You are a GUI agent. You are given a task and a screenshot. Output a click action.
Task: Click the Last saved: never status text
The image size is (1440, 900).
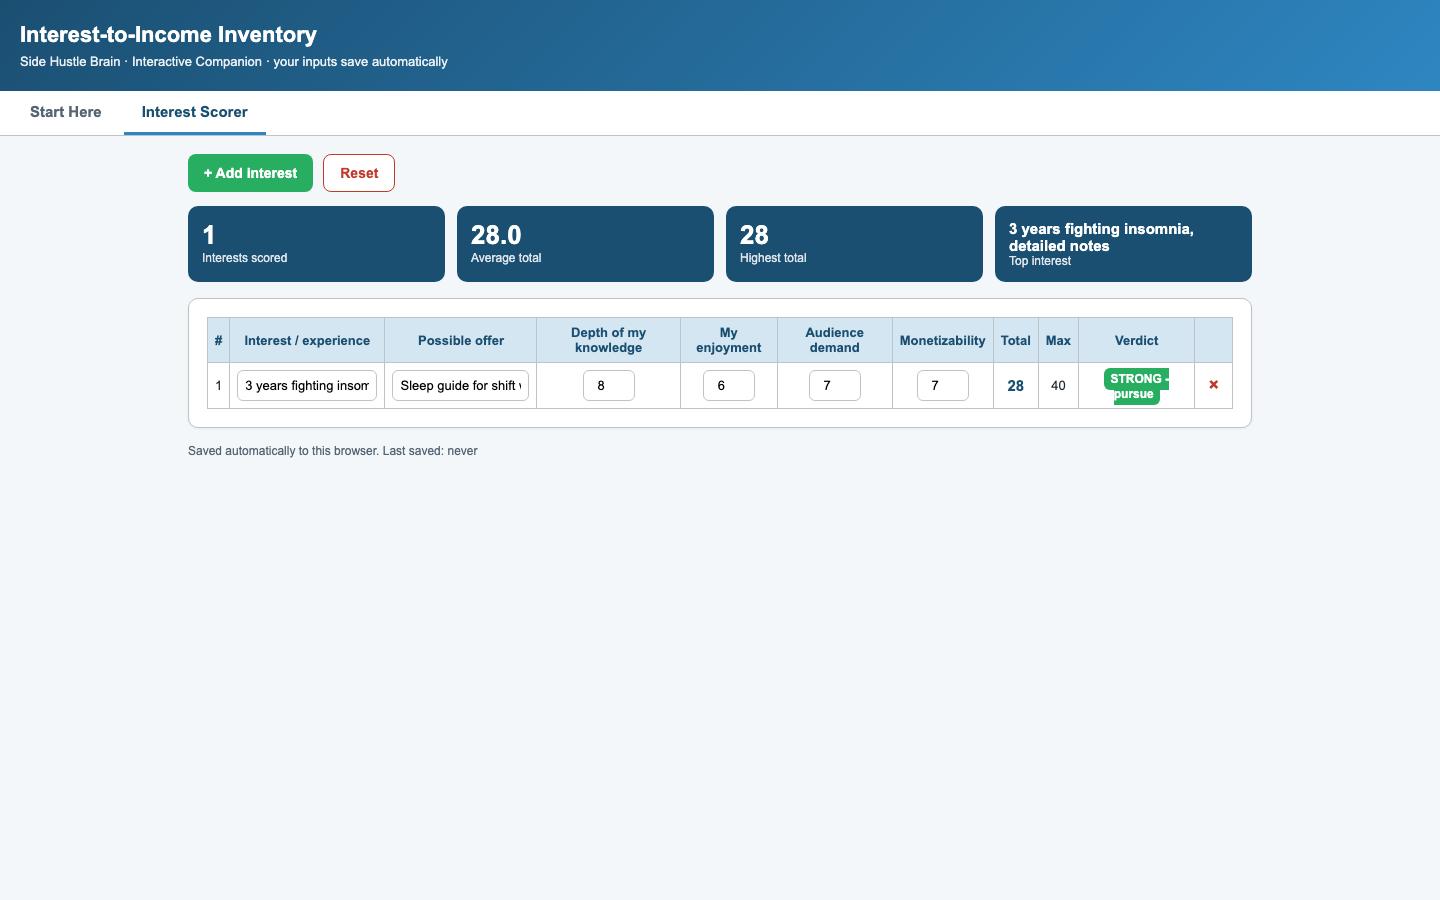[430, 451]
